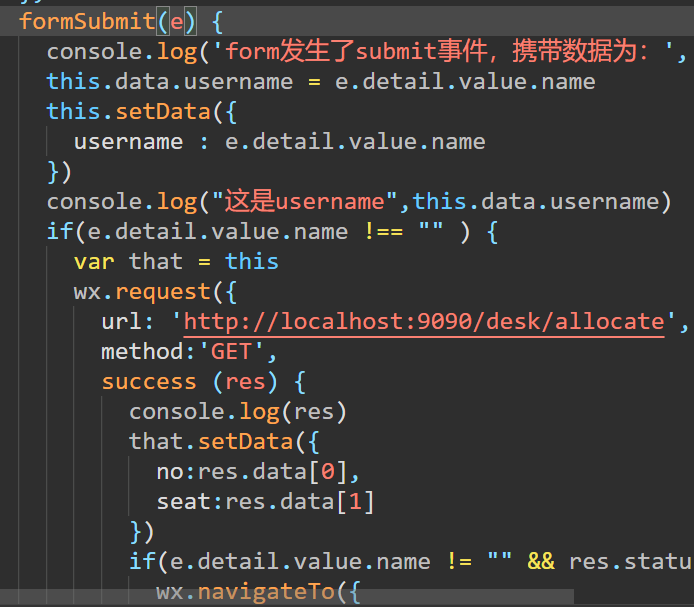Click console.log(res) inside success callback
This screenshot has width=694, height=607.
238,412
